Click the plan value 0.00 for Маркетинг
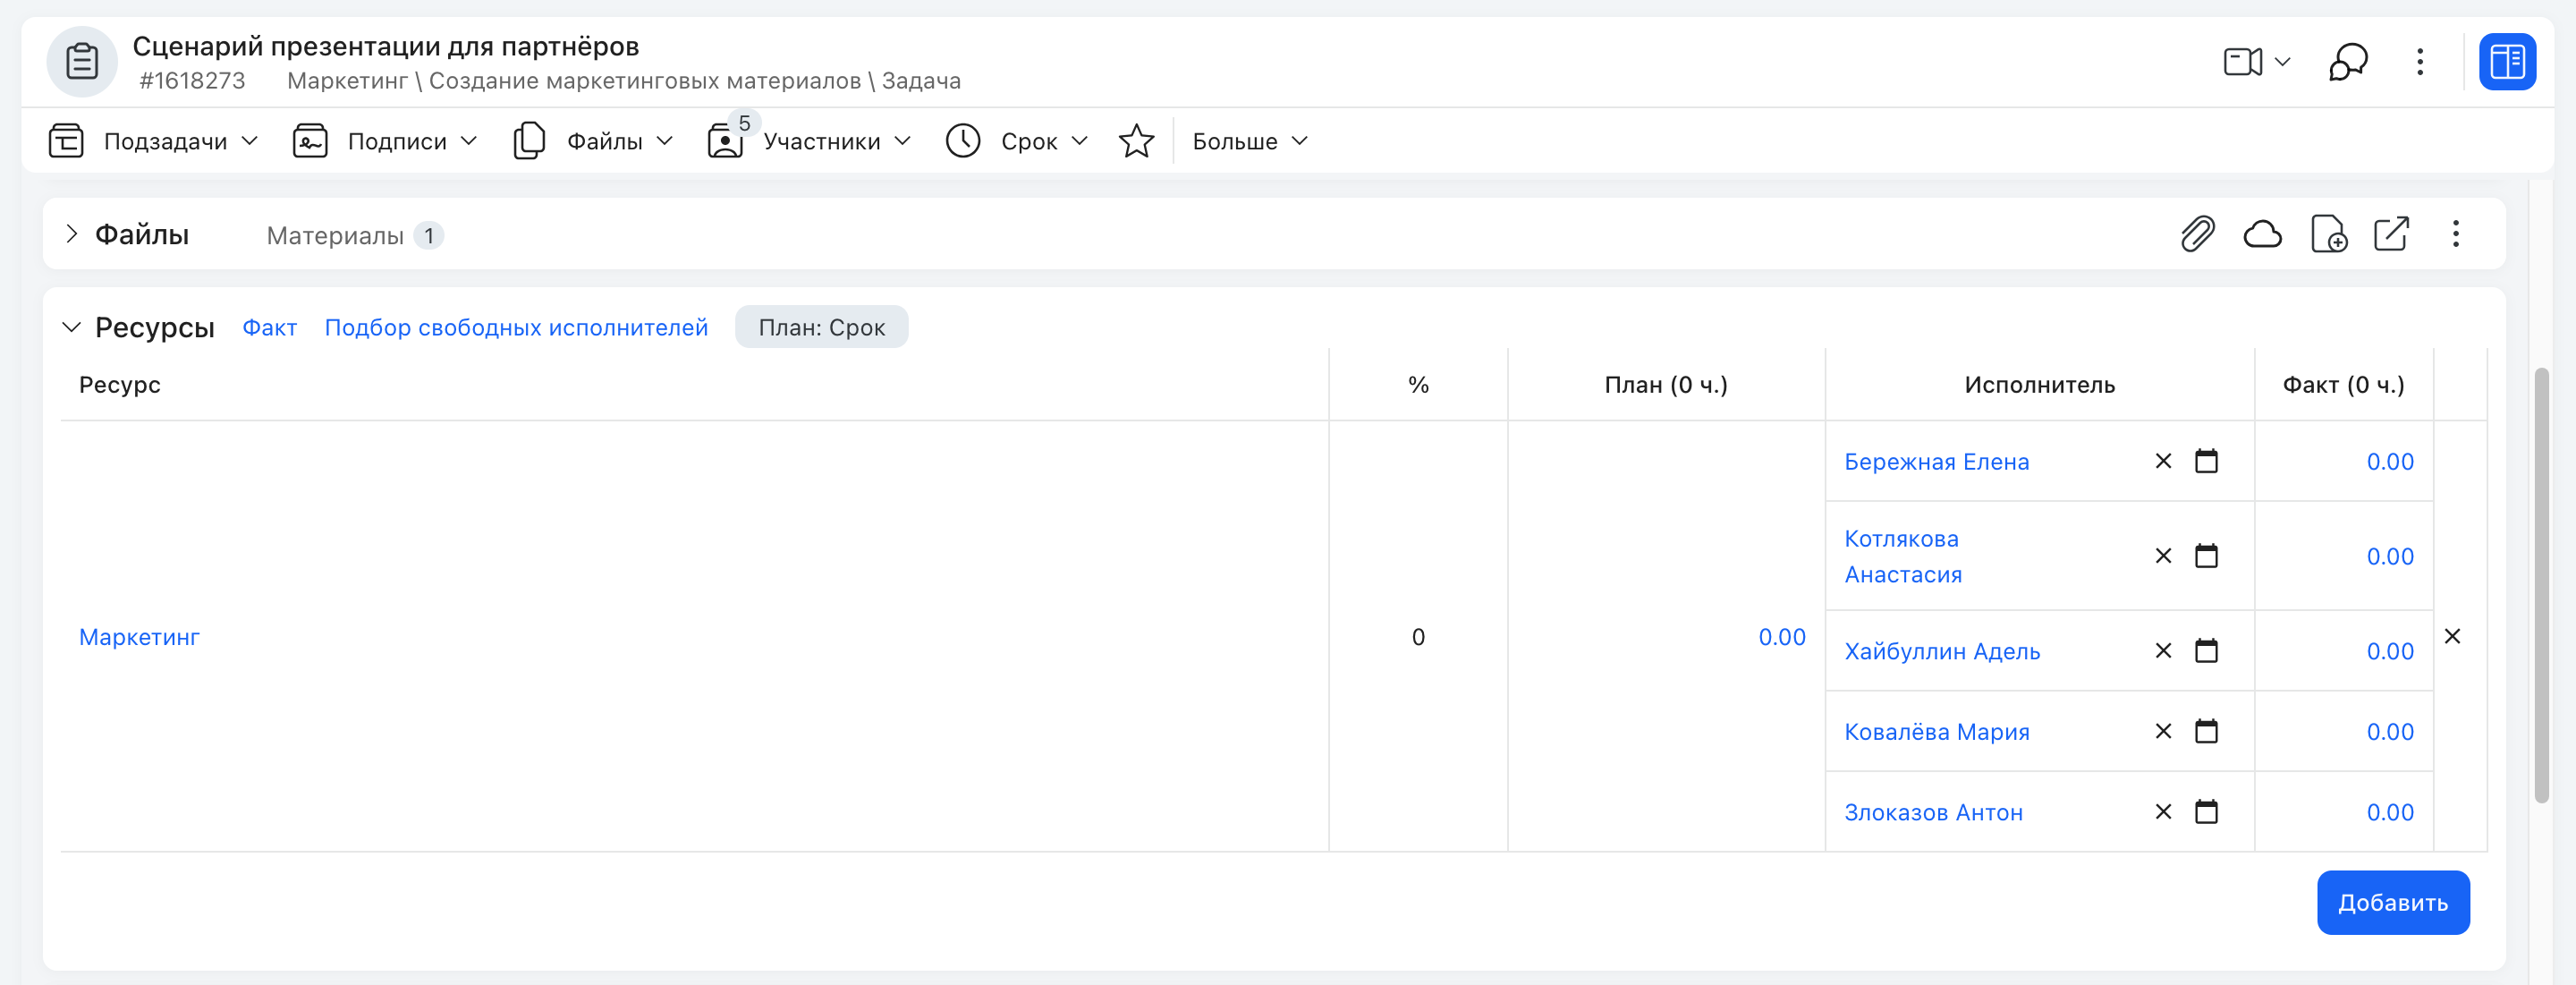 point(1782,637)
